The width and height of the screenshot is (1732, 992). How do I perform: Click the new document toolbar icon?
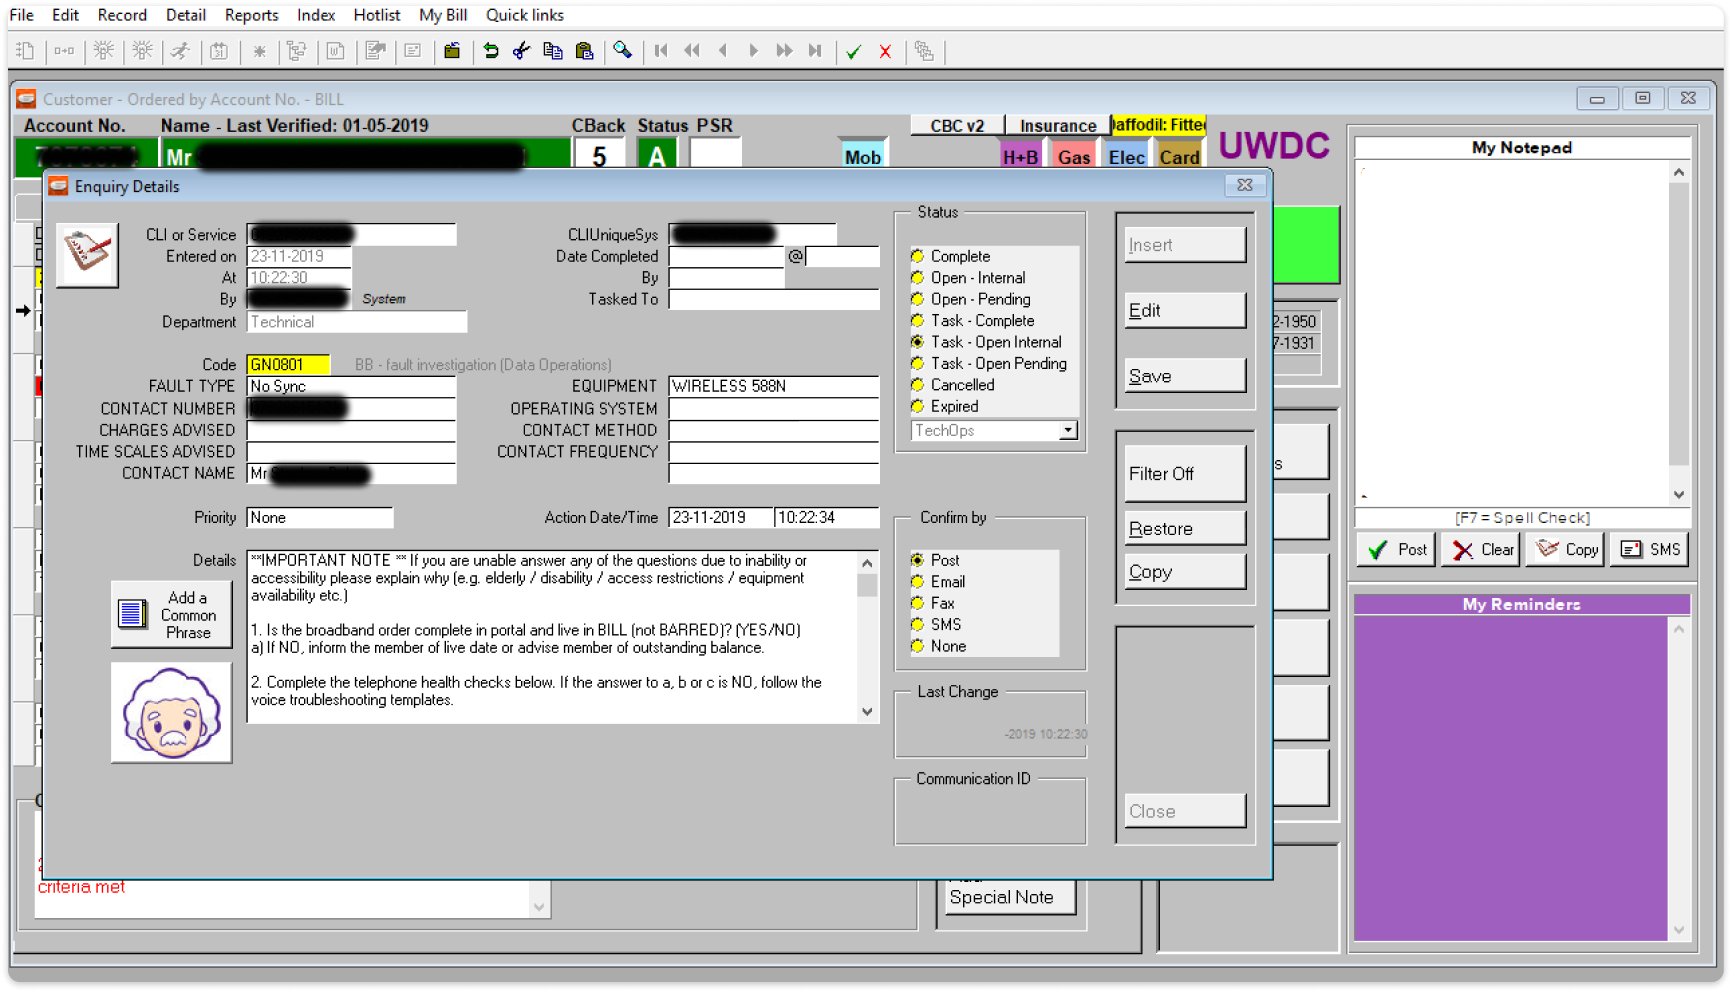tap(26, 51)
